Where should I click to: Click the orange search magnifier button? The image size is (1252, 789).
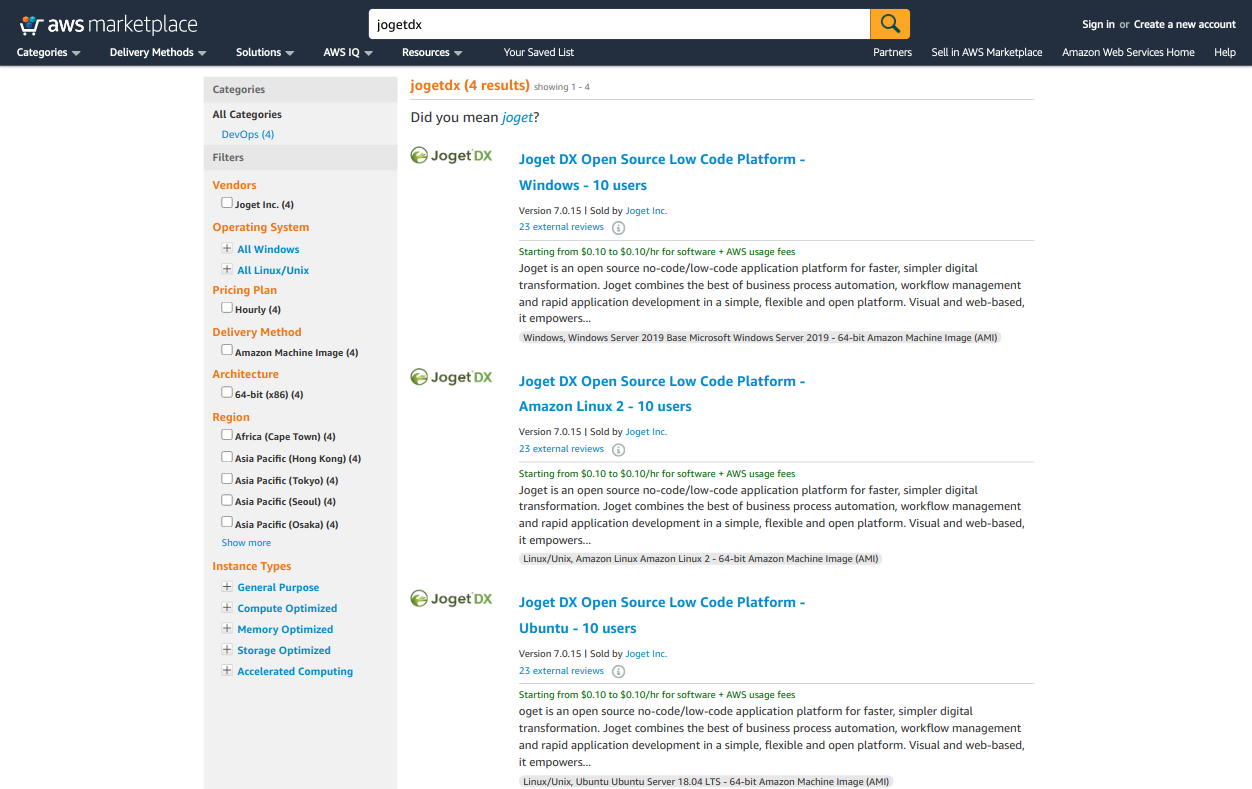889,24
